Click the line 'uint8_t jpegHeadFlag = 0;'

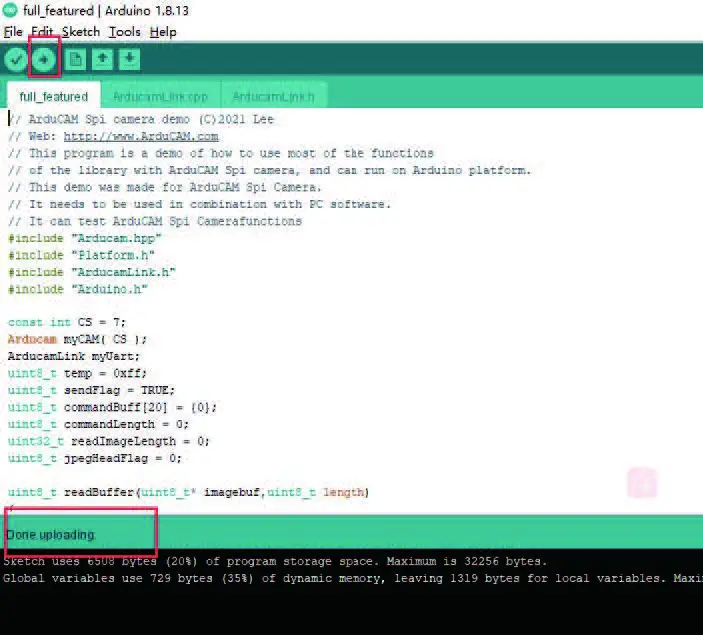click(x=95, y=459)
